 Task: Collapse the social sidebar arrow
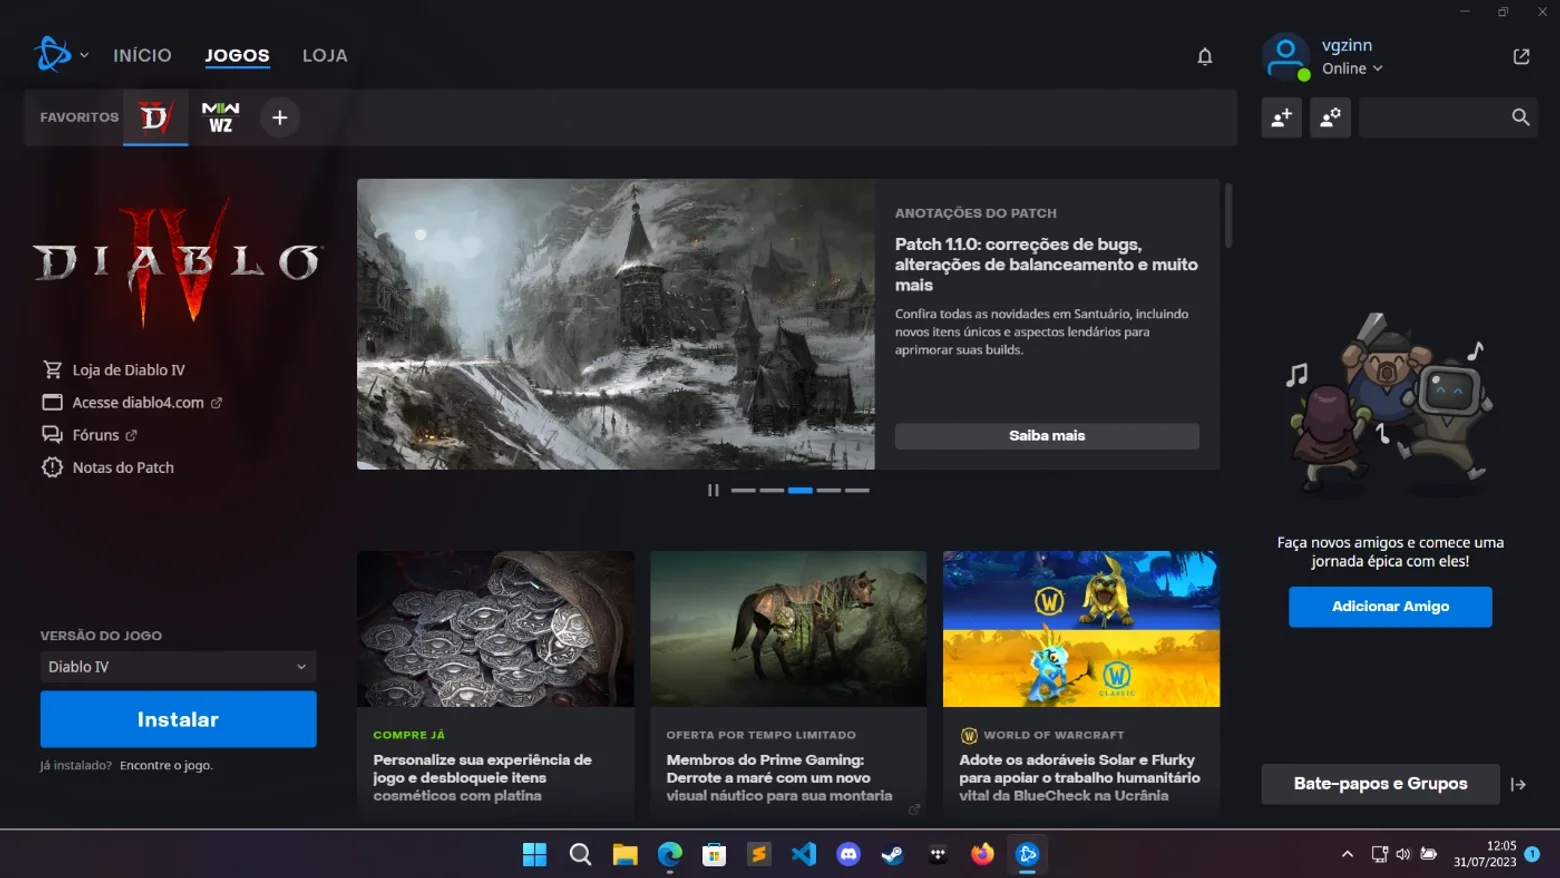tap(1518, 785)
